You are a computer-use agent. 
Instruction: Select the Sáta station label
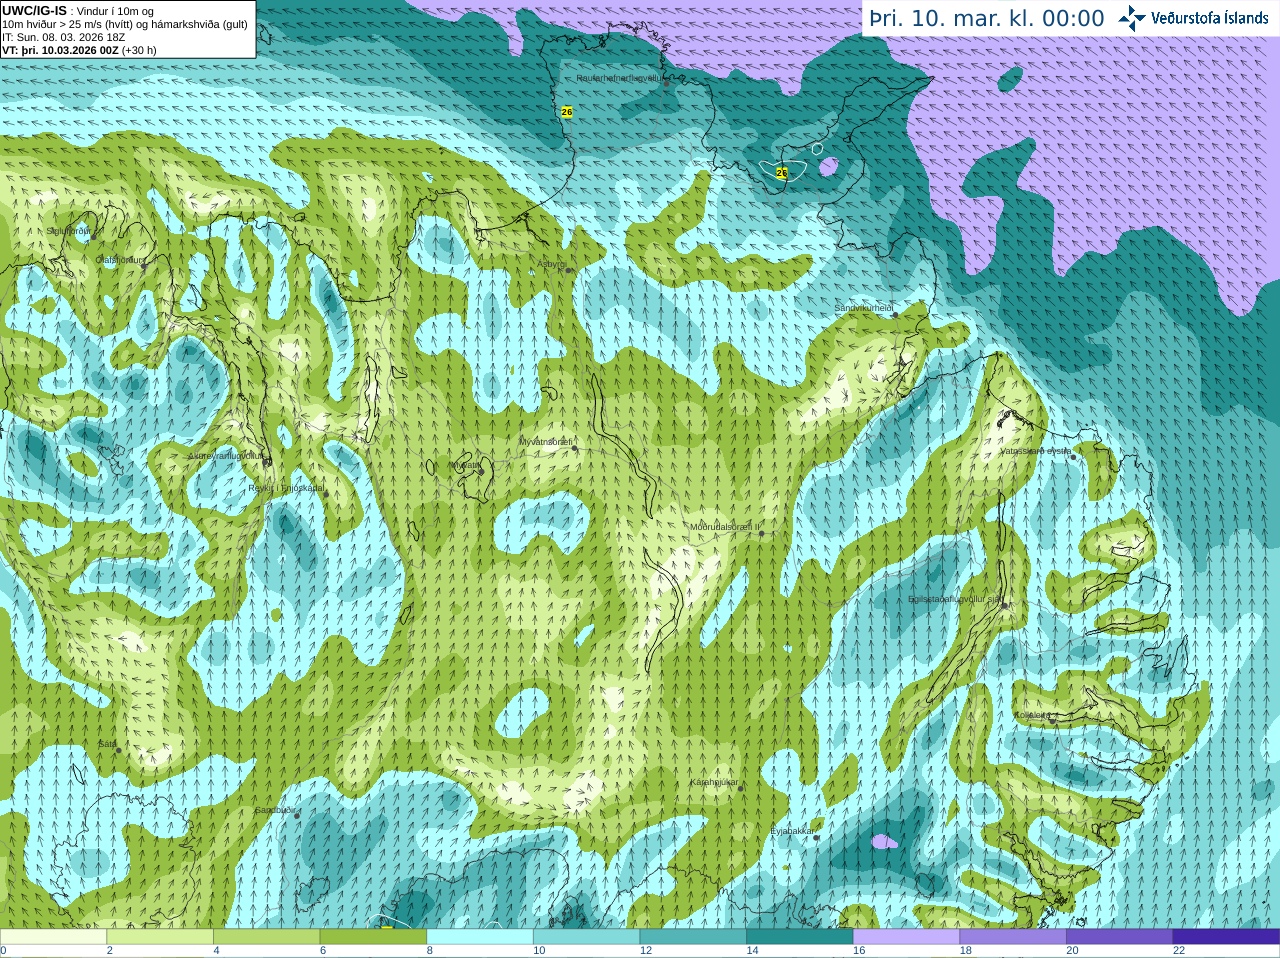107,744
